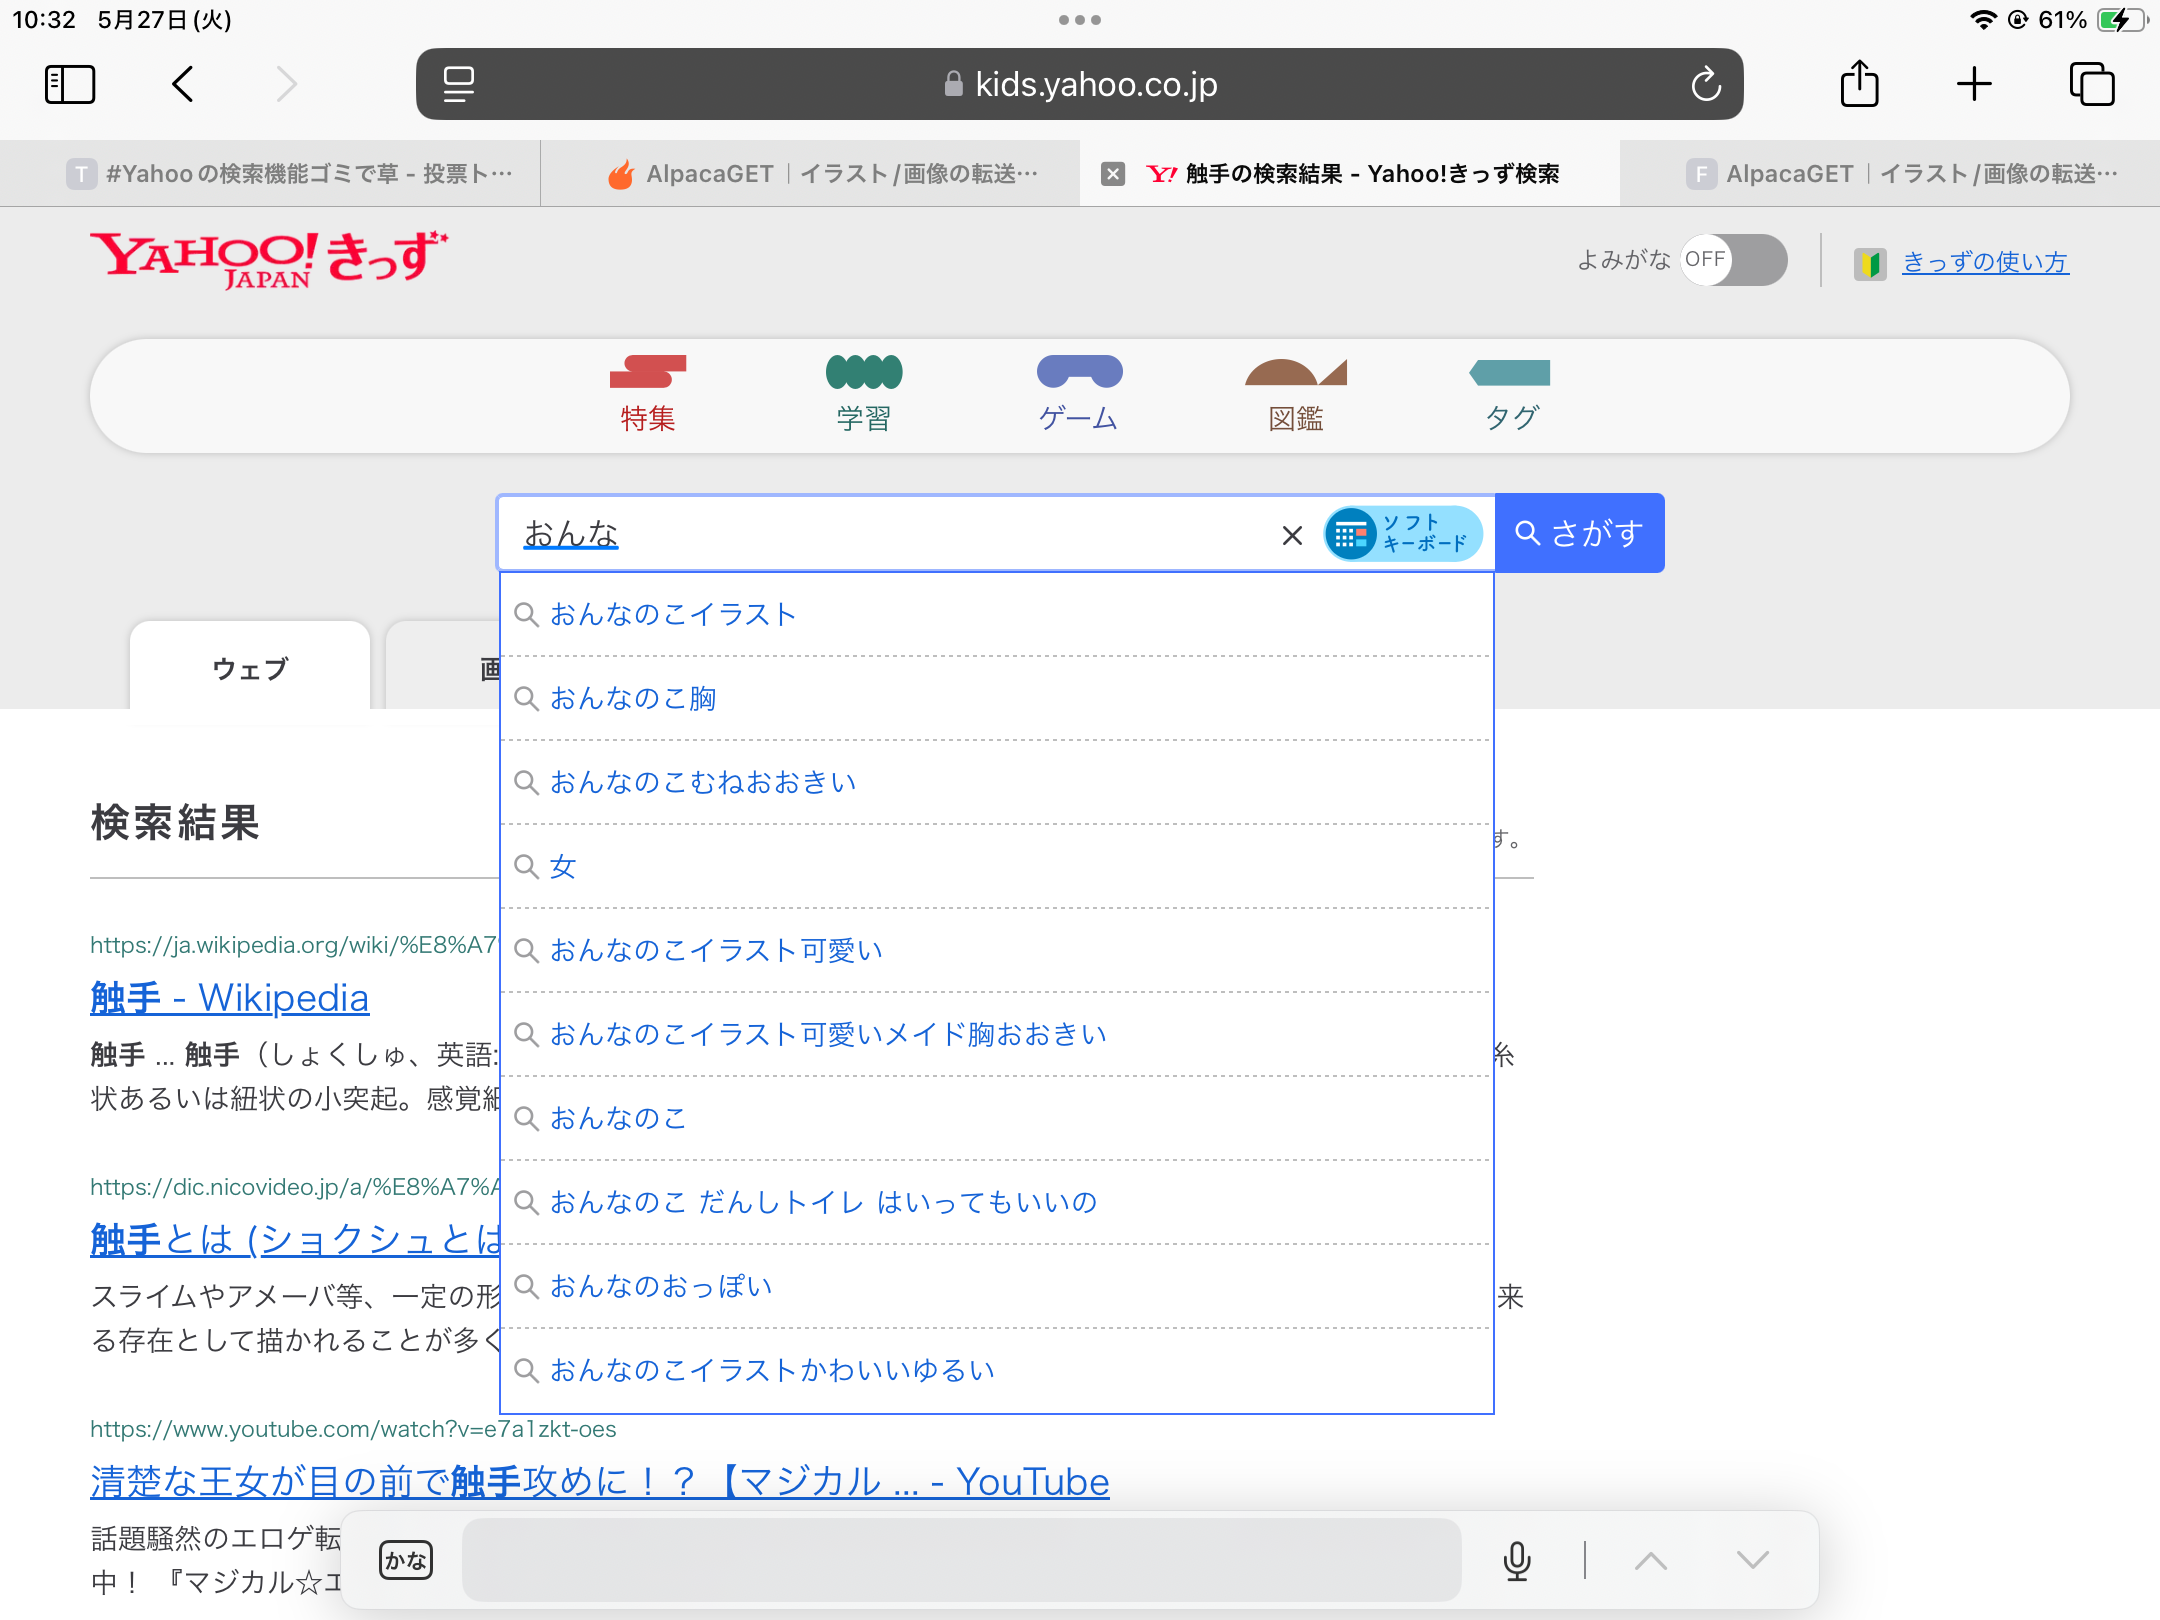Screen dimensions: 2160x1620
Task: Open the 触手 - Wikipedia result link
Action: tap(230, 998)
